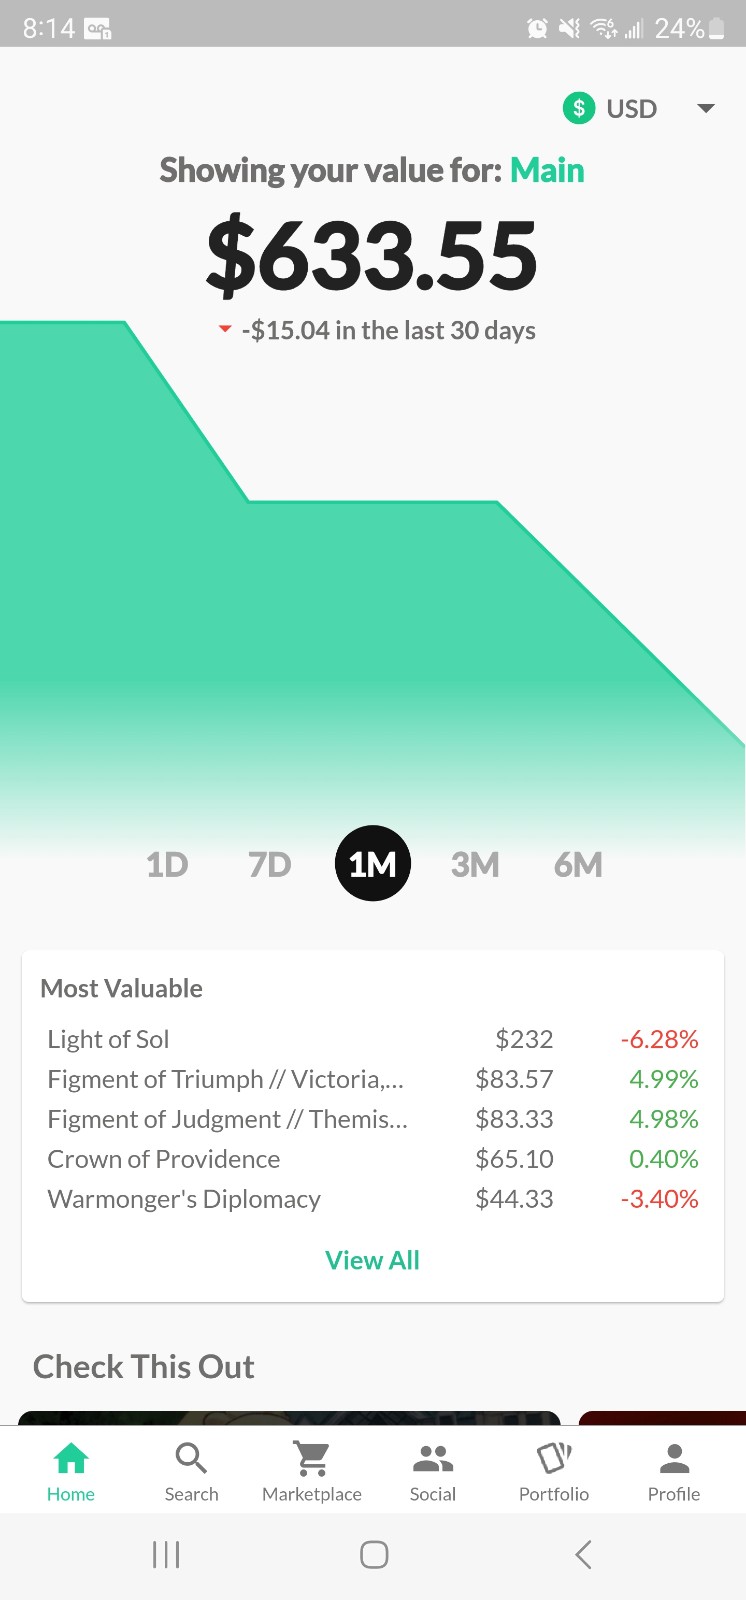Tap the Home icon in the bottom navigation

pos(71,1459)
